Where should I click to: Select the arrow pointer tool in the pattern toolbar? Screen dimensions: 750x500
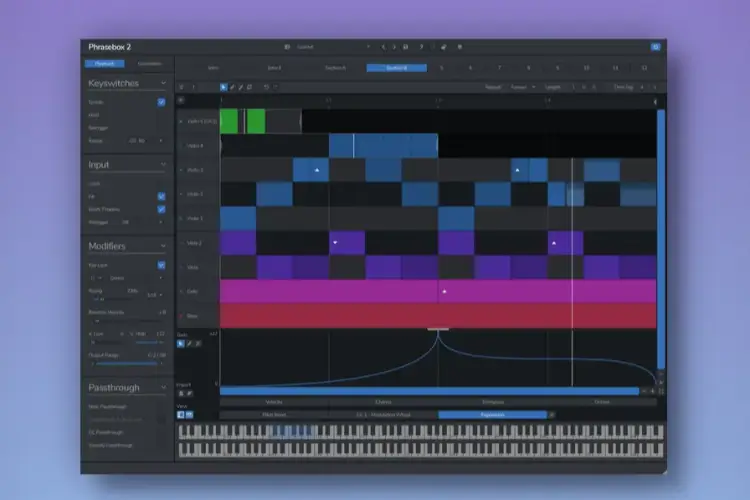click(223, 87)
